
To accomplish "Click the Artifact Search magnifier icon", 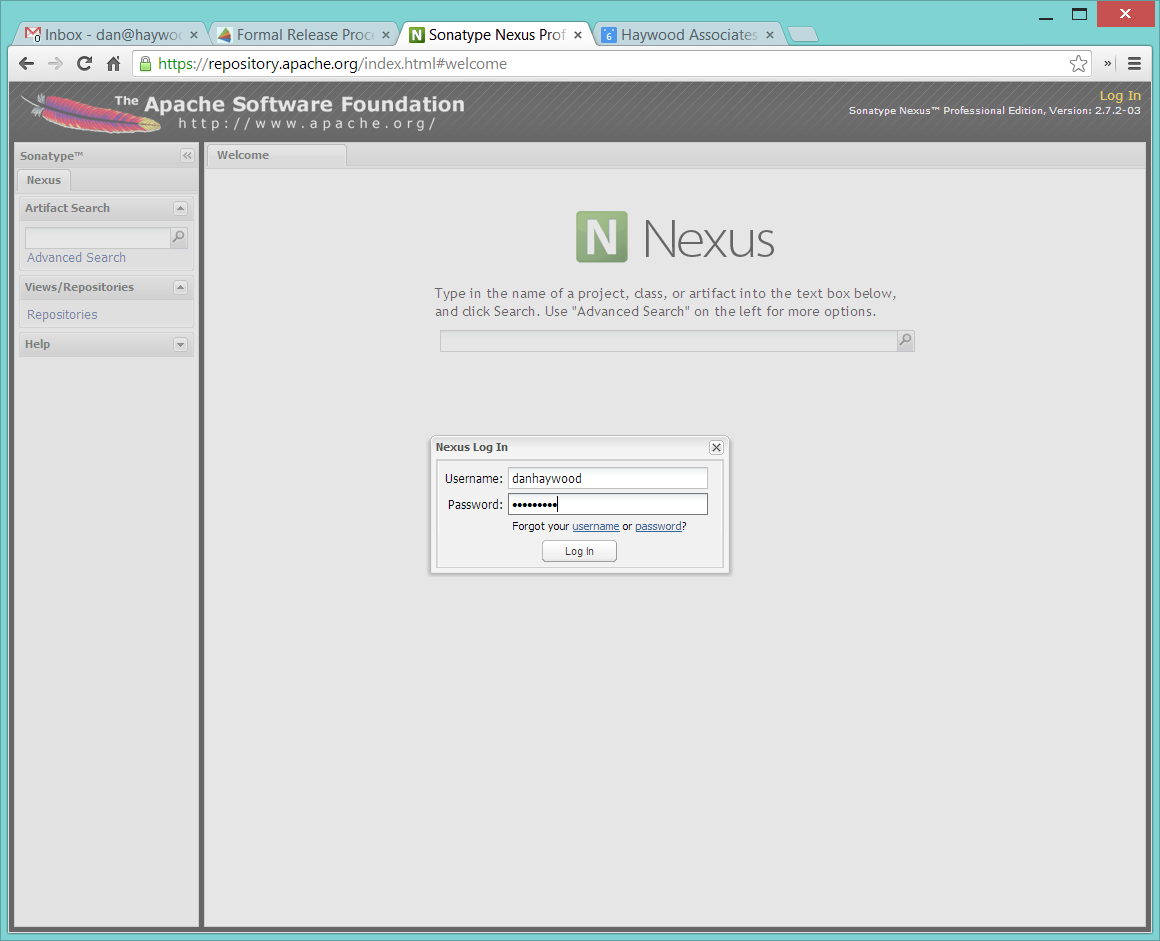I will pos(178,238).
